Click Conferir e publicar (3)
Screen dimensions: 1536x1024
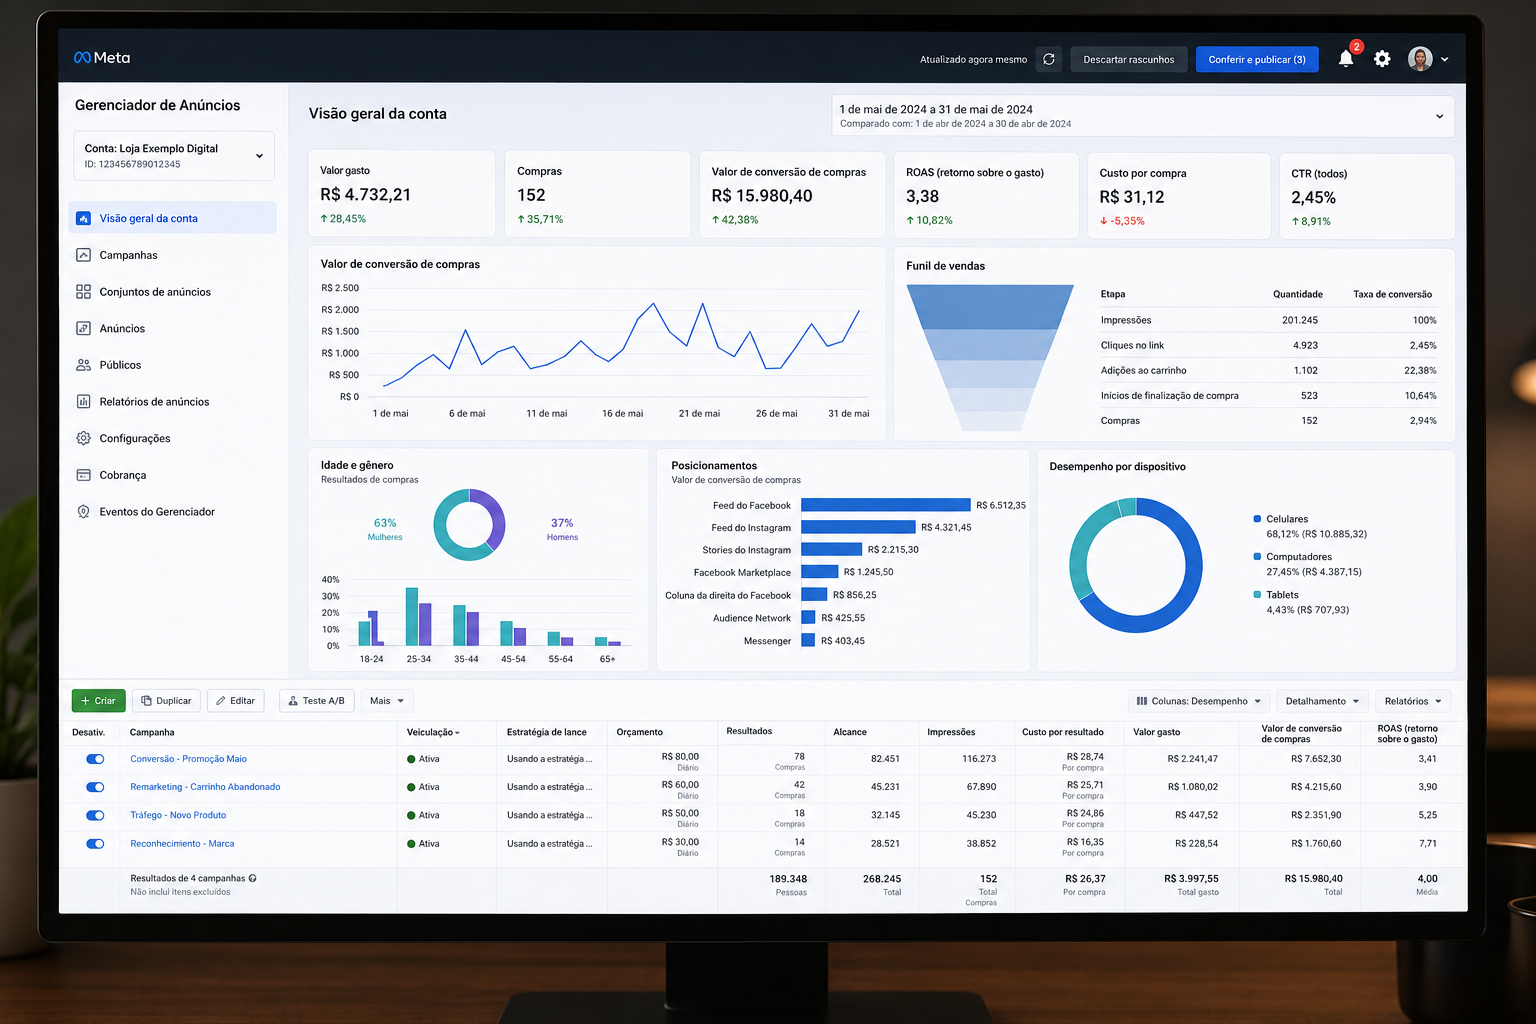[x=1257, y=60]
